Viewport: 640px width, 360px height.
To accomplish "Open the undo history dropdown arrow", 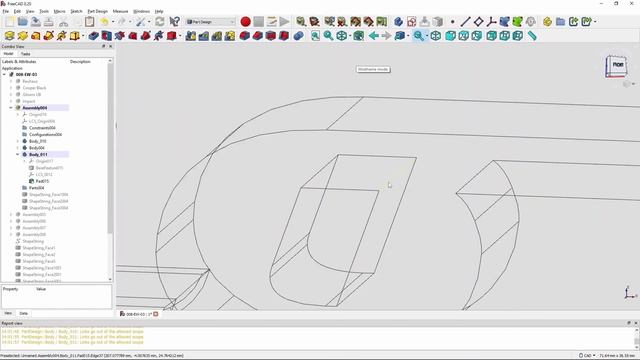I will (113, 22).
